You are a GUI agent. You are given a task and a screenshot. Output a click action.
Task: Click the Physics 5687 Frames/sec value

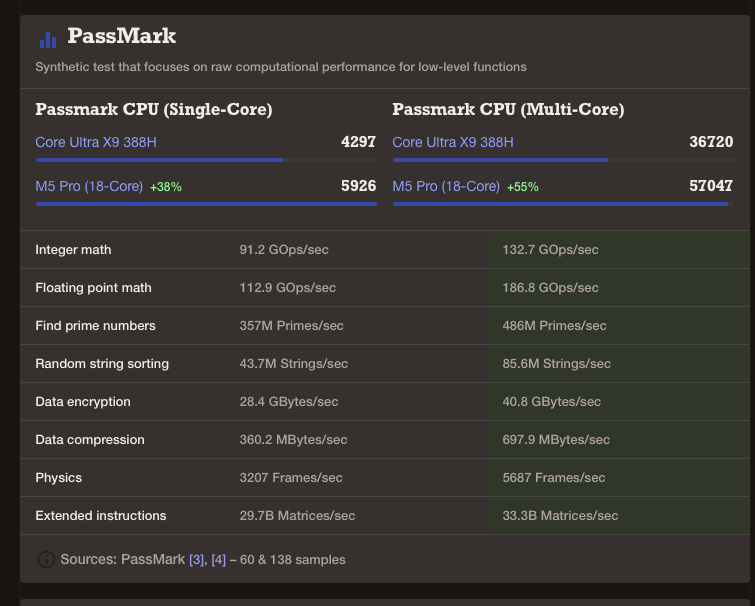coord(554,477)
